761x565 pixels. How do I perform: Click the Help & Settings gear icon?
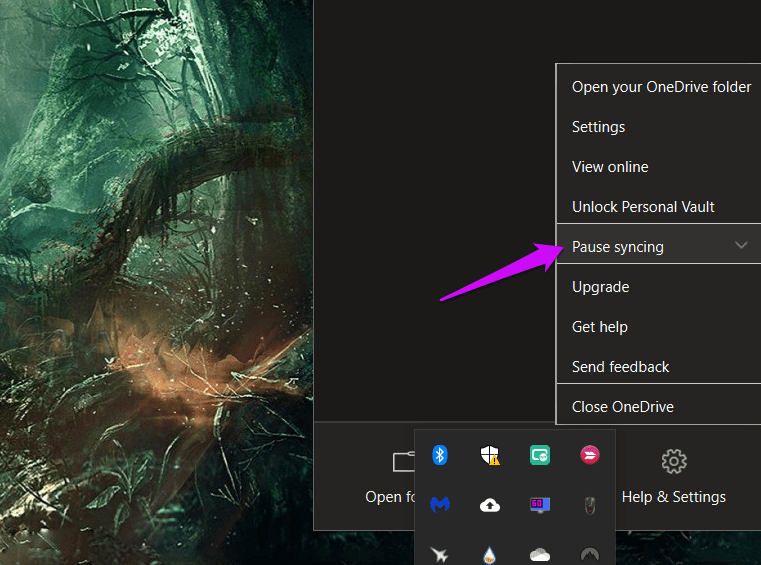point(674,461)
